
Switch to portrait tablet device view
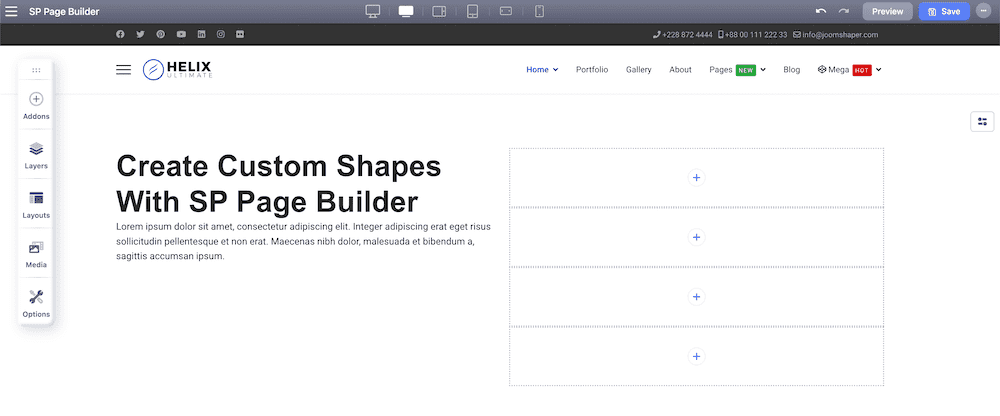pos(473,11)
